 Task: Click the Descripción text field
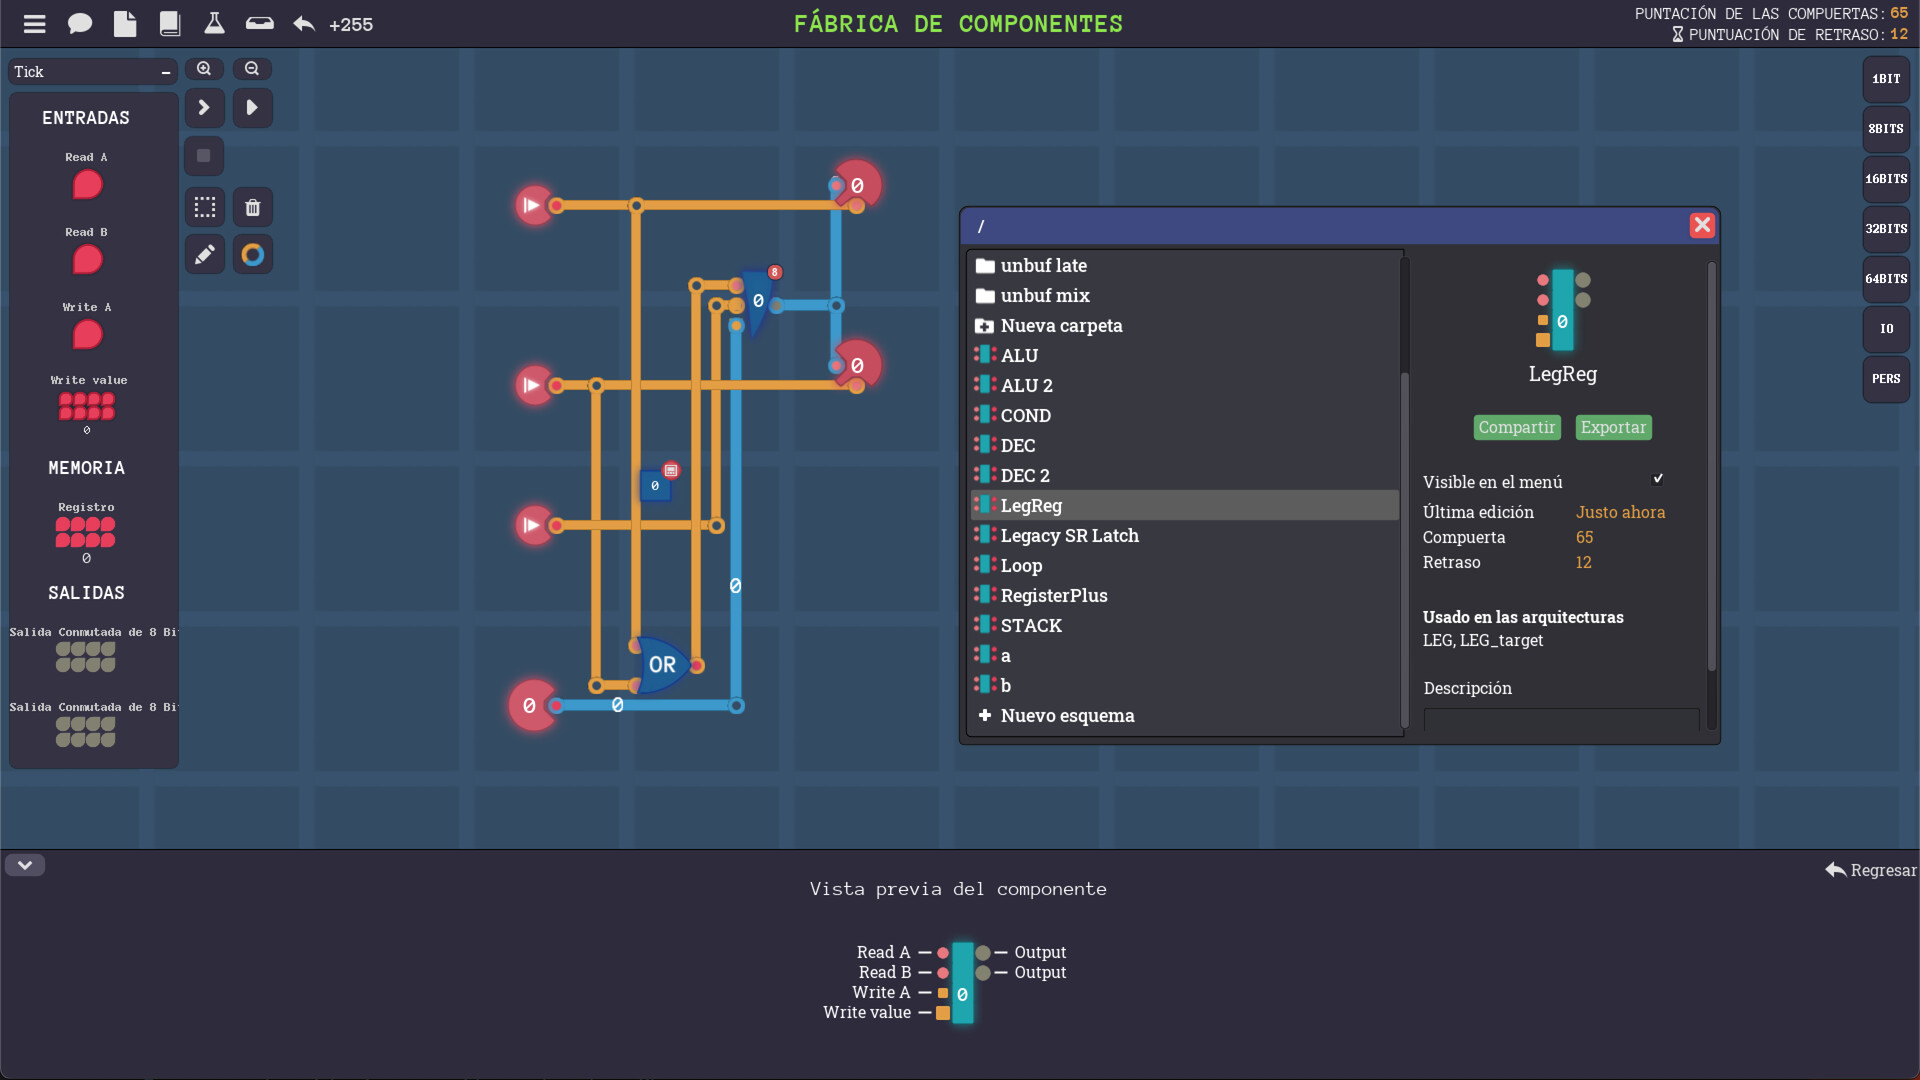[x=1560, y=725]
